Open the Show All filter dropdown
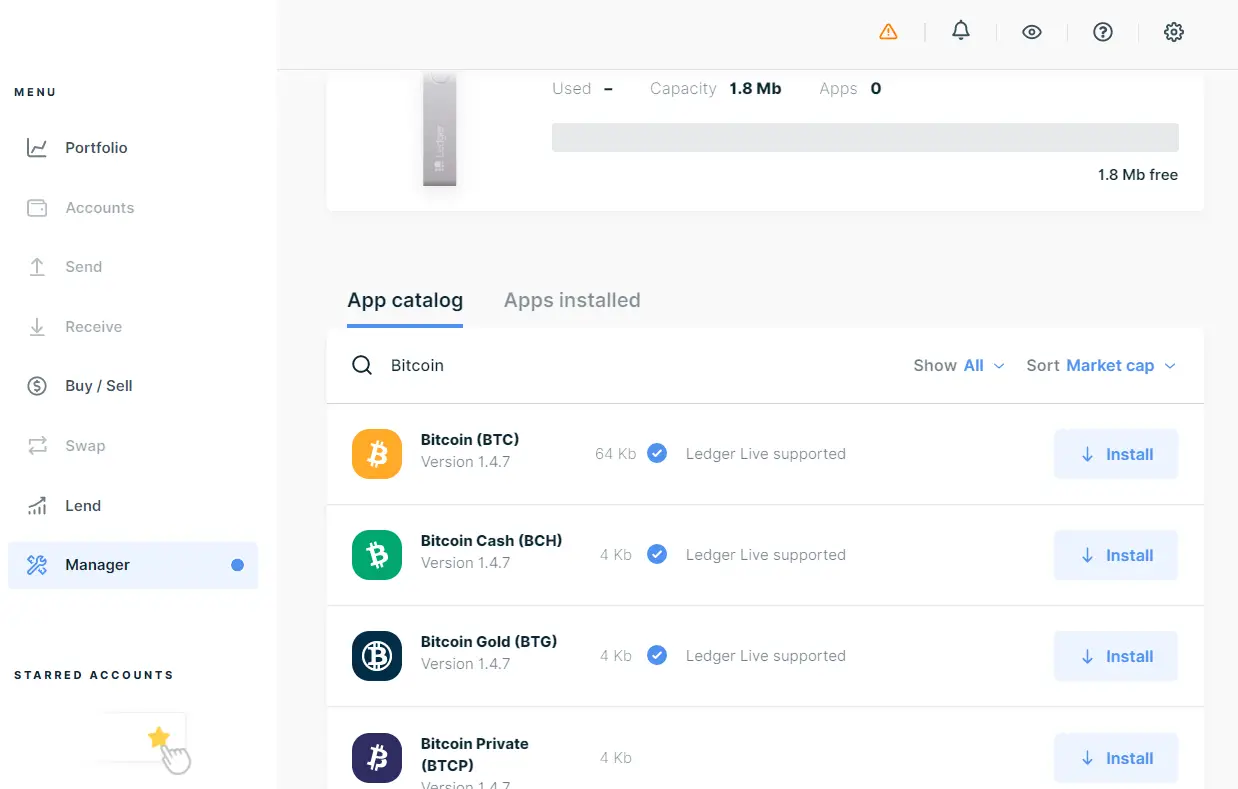The width and height of the screenshot is (1238, 789). tap(959, 366)
